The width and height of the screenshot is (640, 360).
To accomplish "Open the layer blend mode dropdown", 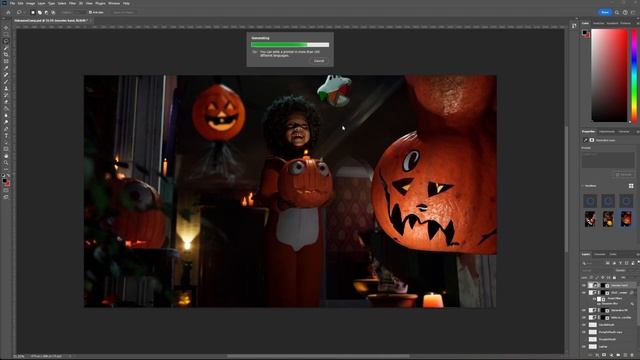I will [x=596, y=270].
